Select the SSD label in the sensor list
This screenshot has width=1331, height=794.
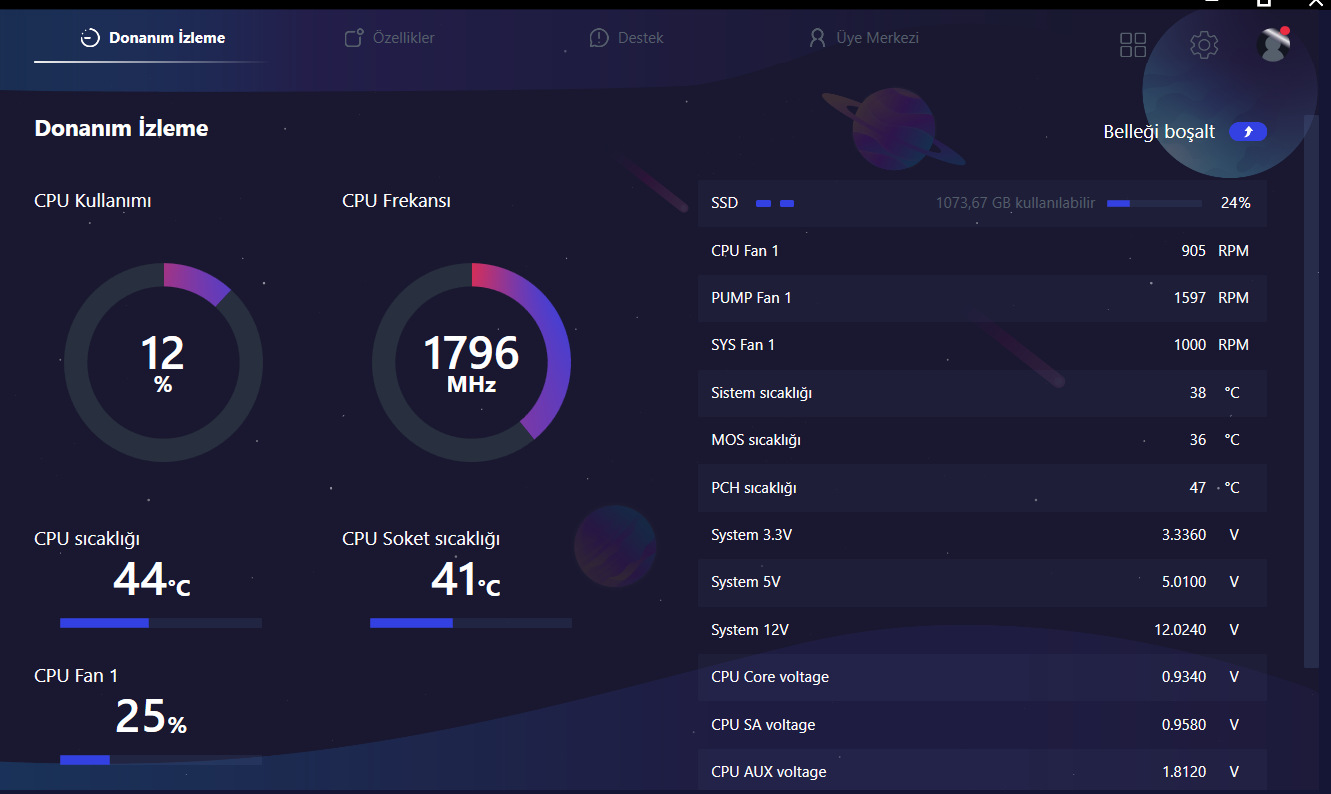tap(724, 203)
